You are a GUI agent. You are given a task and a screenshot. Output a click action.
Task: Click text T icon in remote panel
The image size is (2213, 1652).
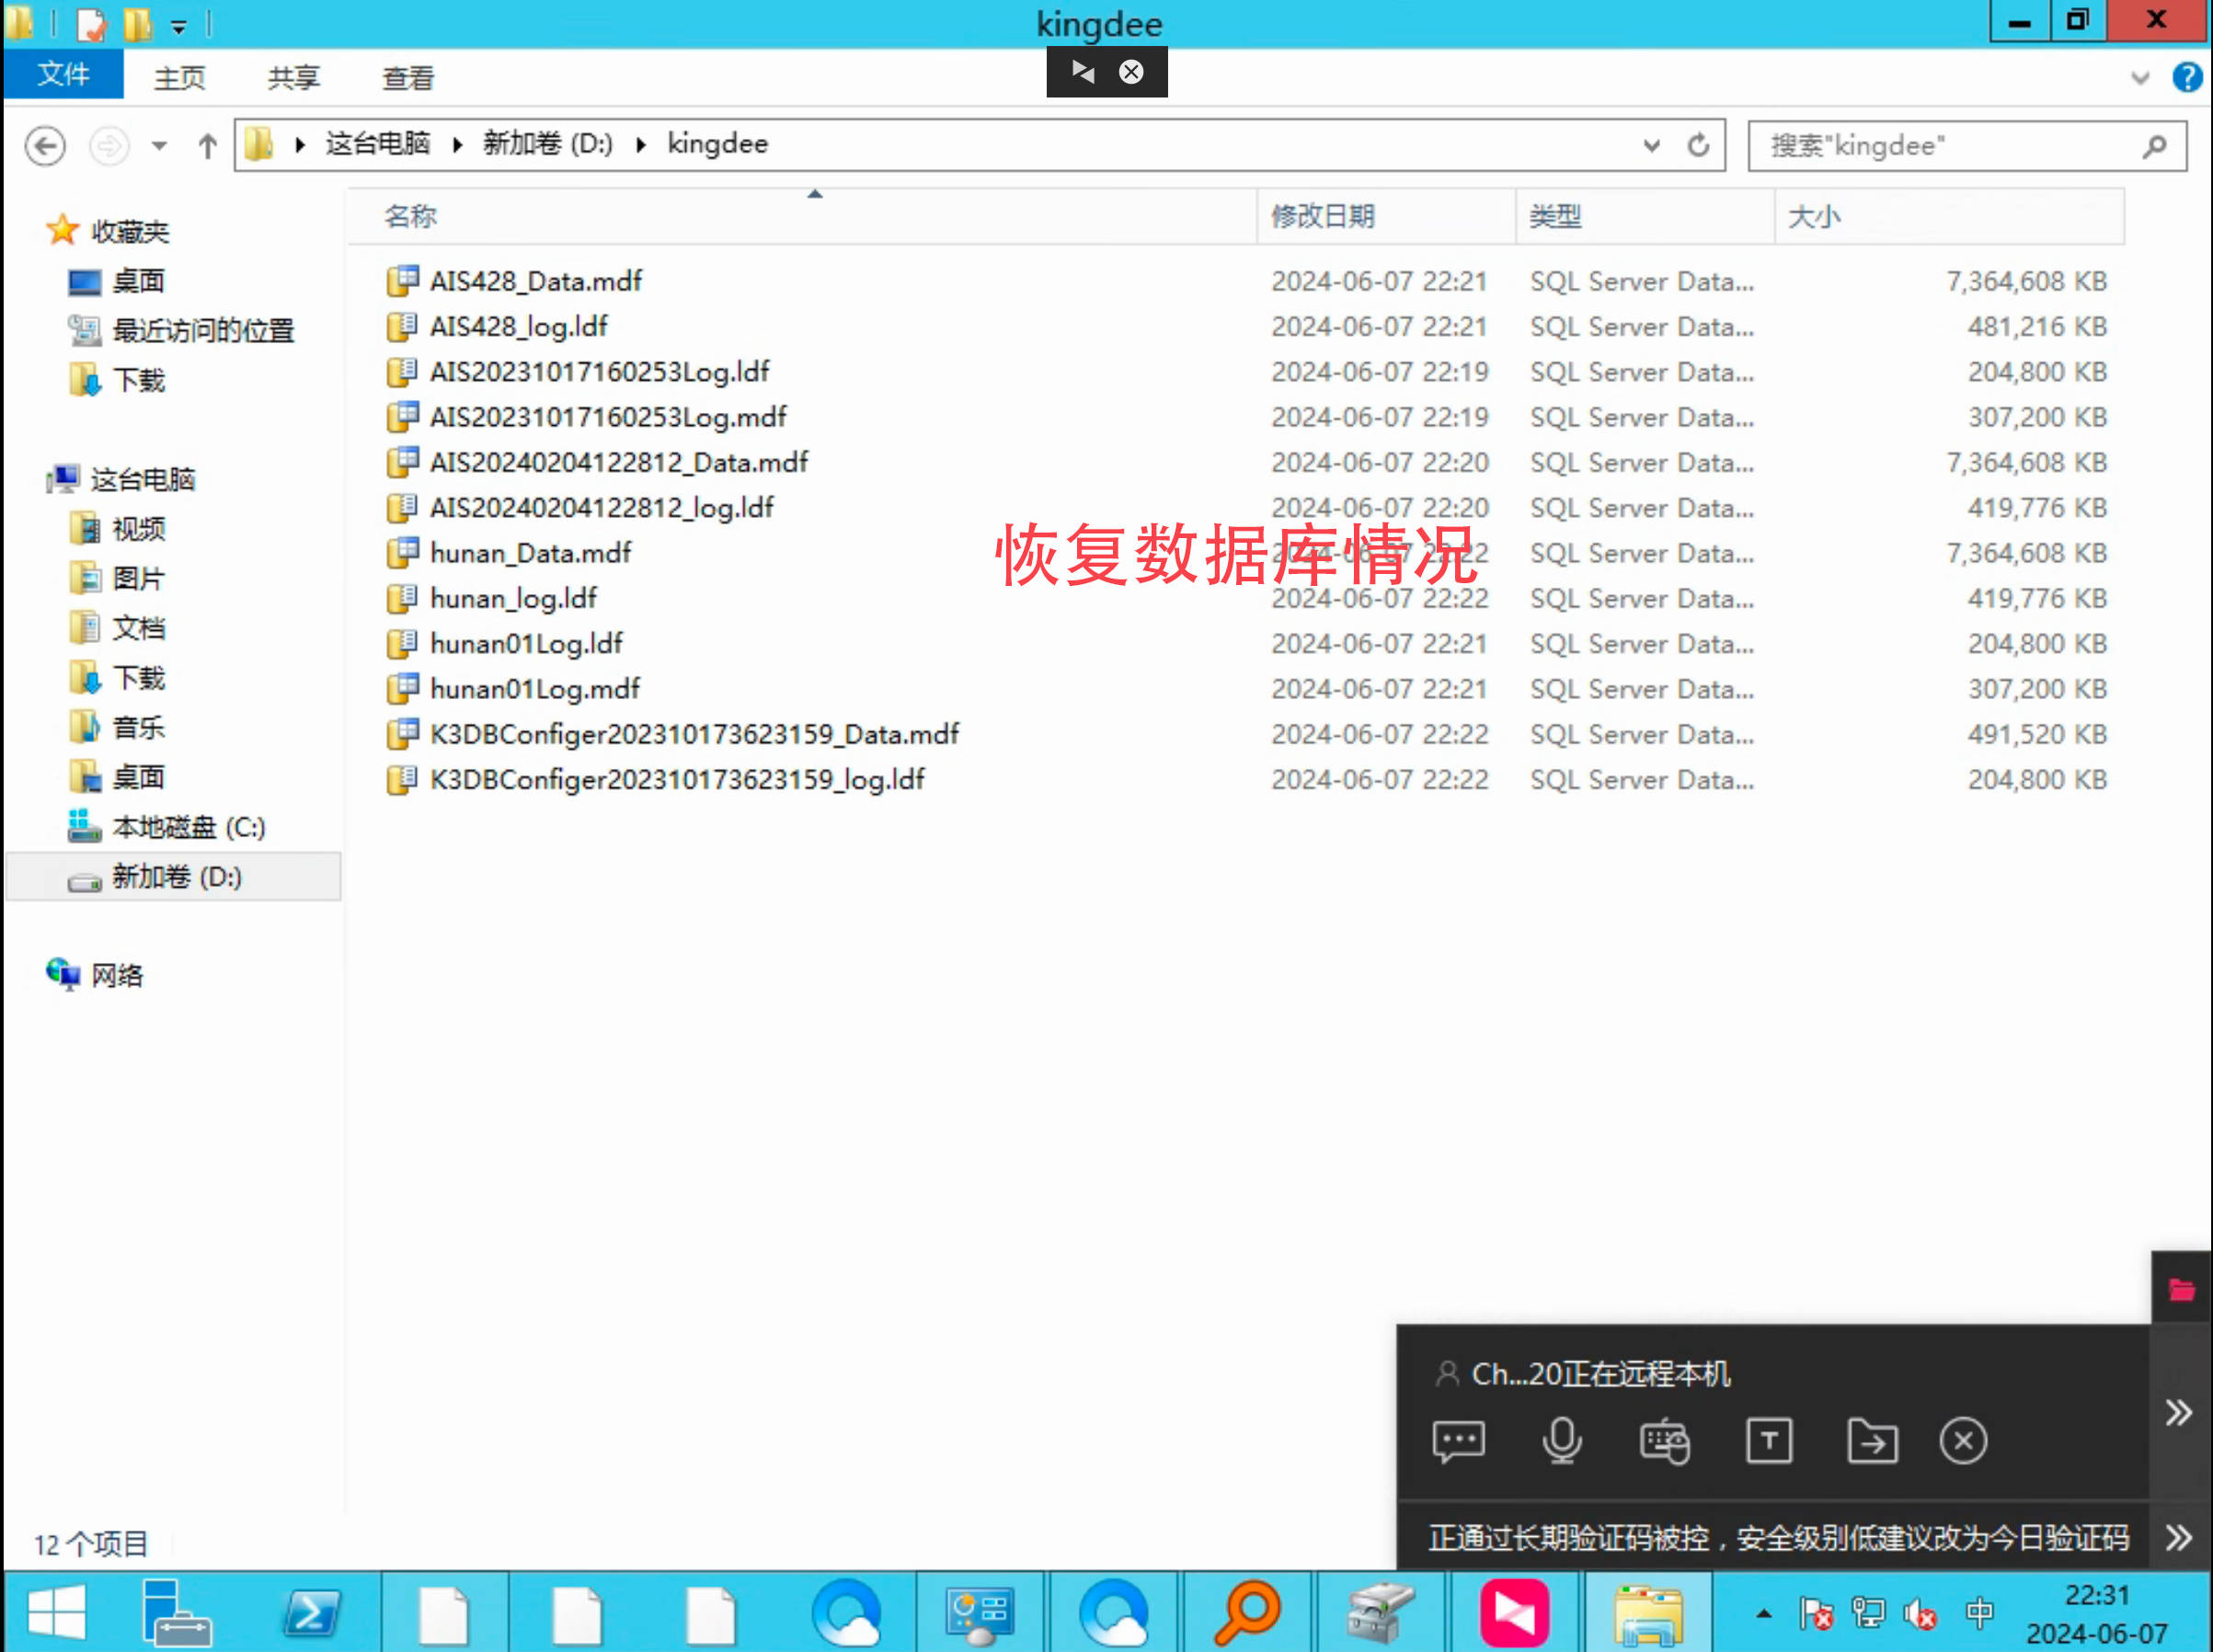pyautogui.click(x=1768, y=1441)
